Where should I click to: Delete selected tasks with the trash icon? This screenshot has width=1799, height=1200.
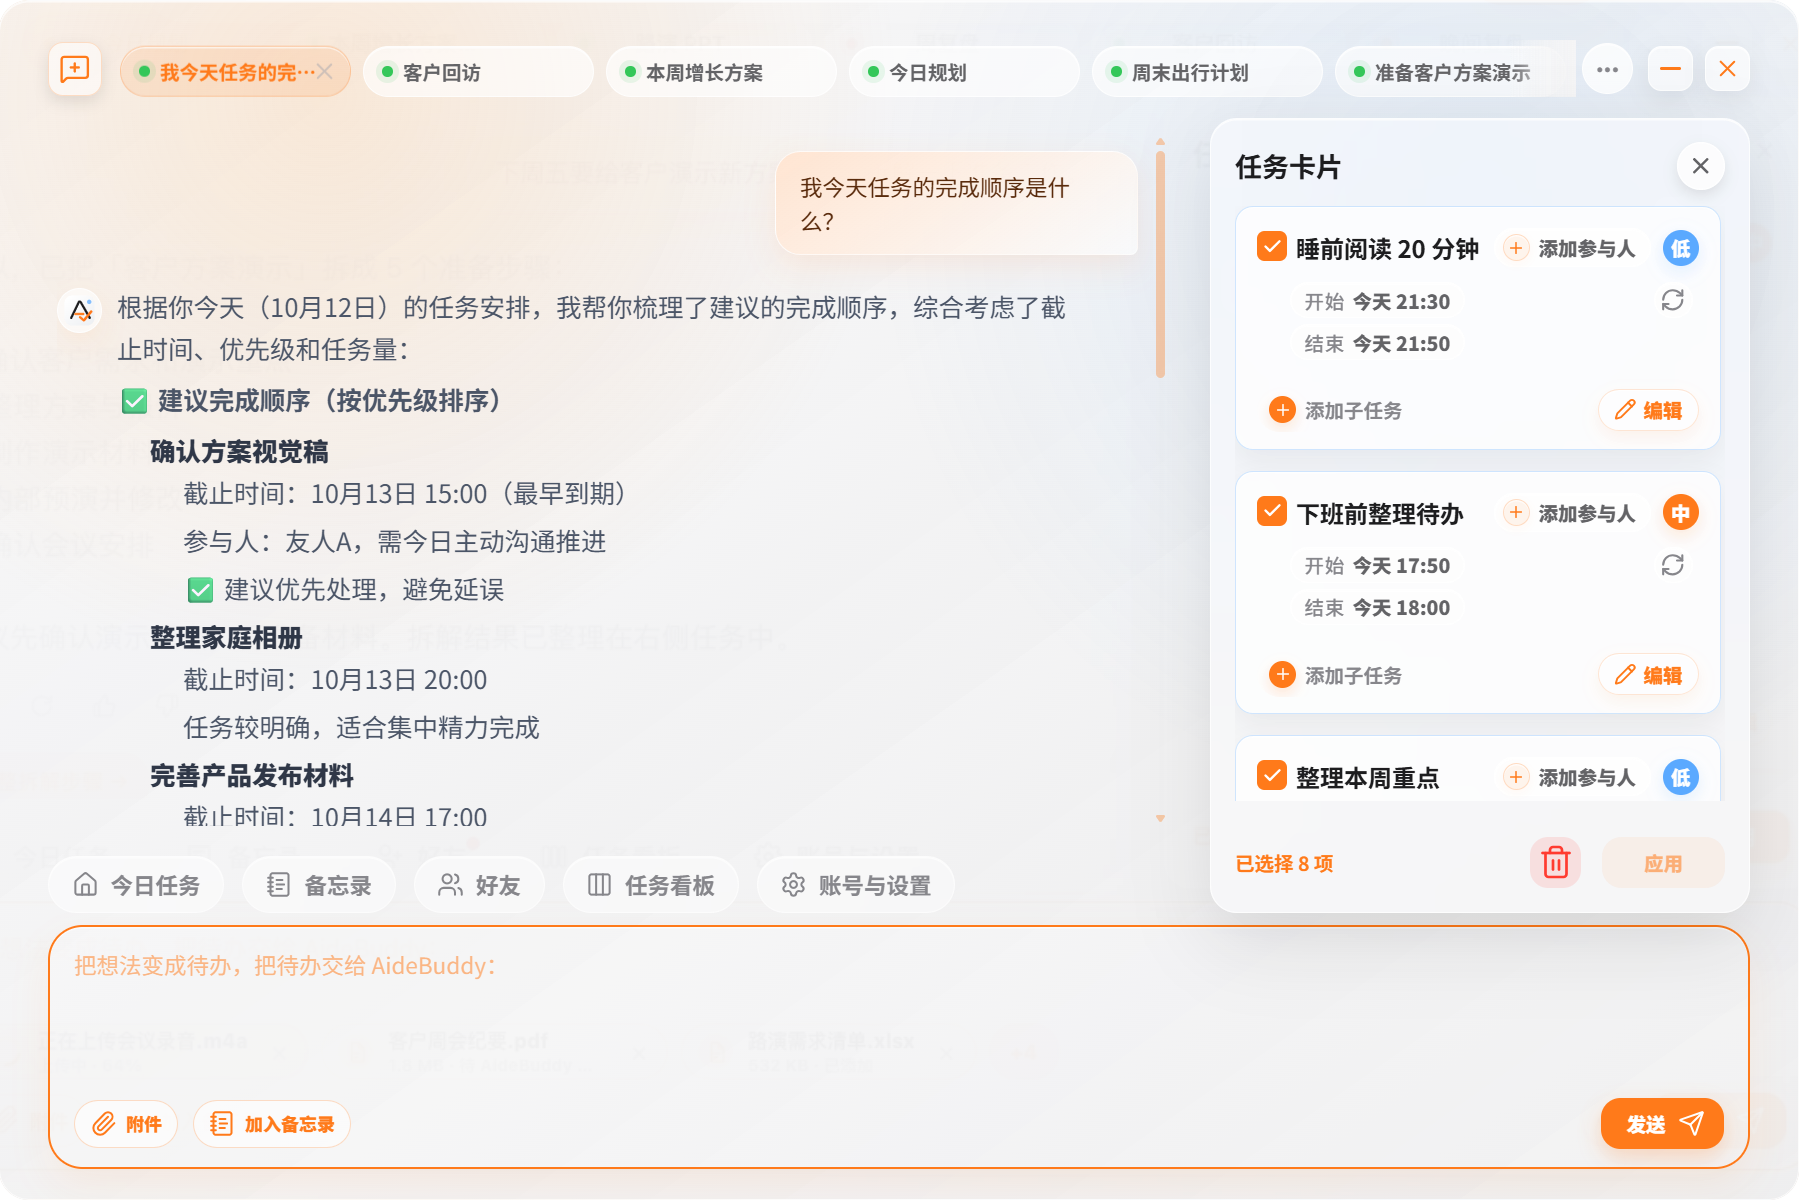click(x=1555, y=862)
